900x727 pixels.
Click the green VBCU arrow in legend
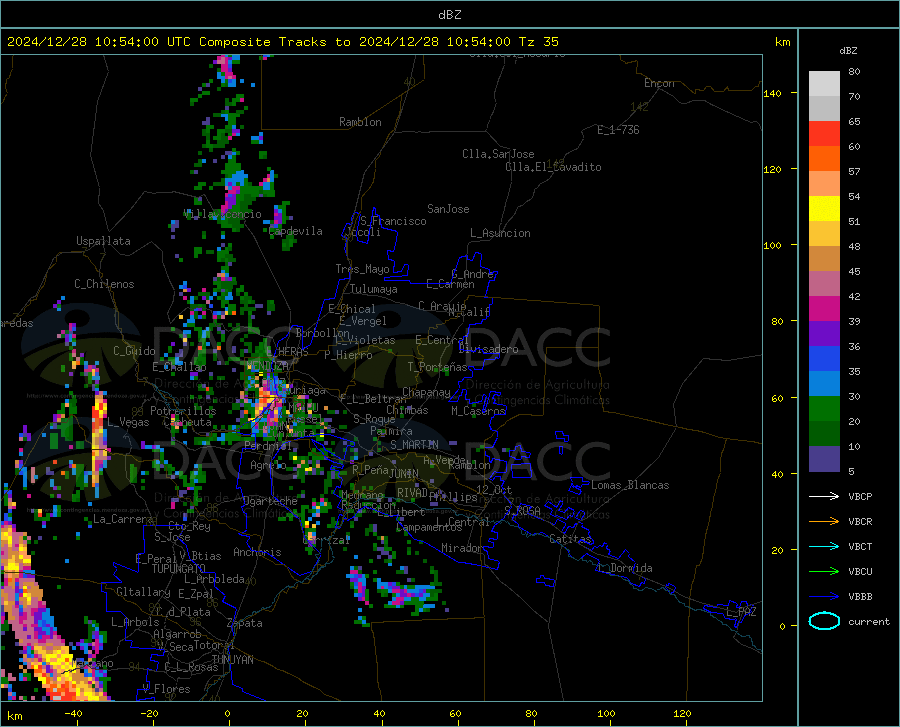(824, 572)
